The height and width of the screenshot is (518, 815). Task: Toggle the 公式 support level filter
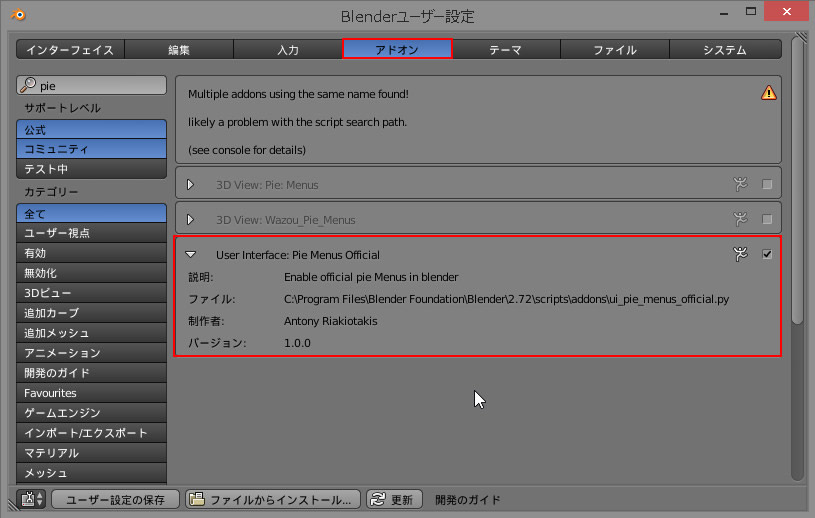(91, 129)
